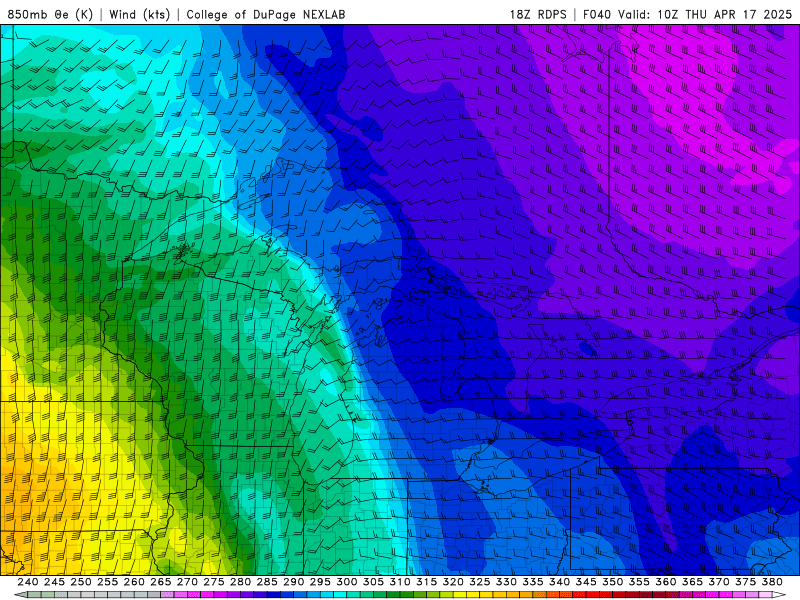
Task: Select the 320 value on the color scale
Action: [x=453, y=582]
